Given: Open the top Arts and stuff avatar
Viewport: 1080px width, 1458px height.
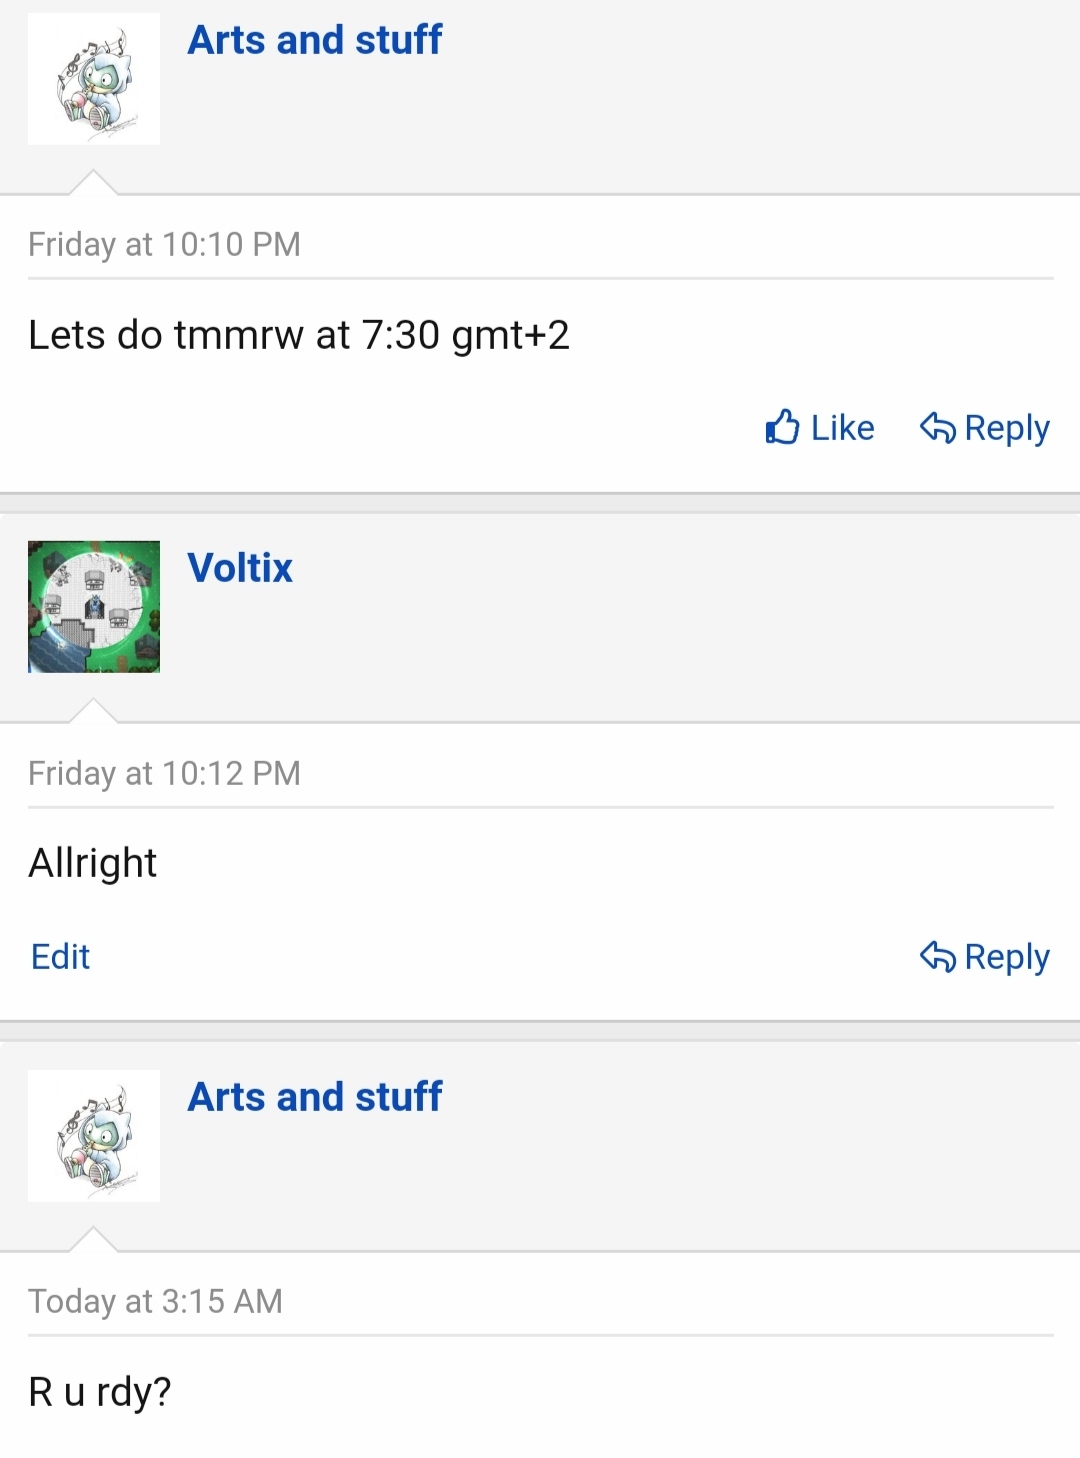Looking at the screenshot, I should coord(94,79).
